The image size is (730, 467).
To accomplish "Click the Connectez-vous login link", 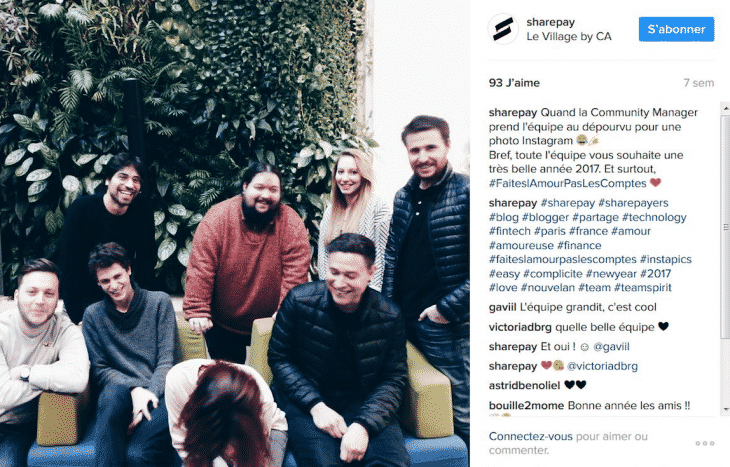I will [x=530, y=436].
